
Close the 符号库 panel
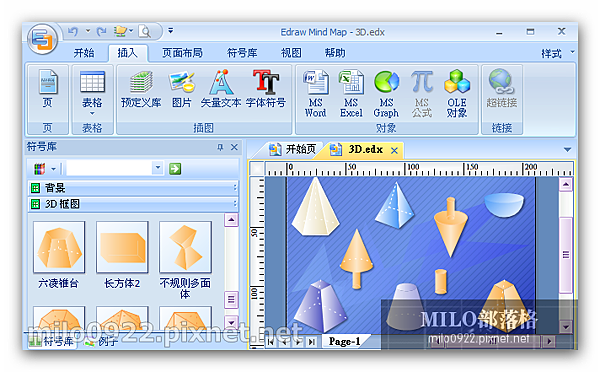234,147
